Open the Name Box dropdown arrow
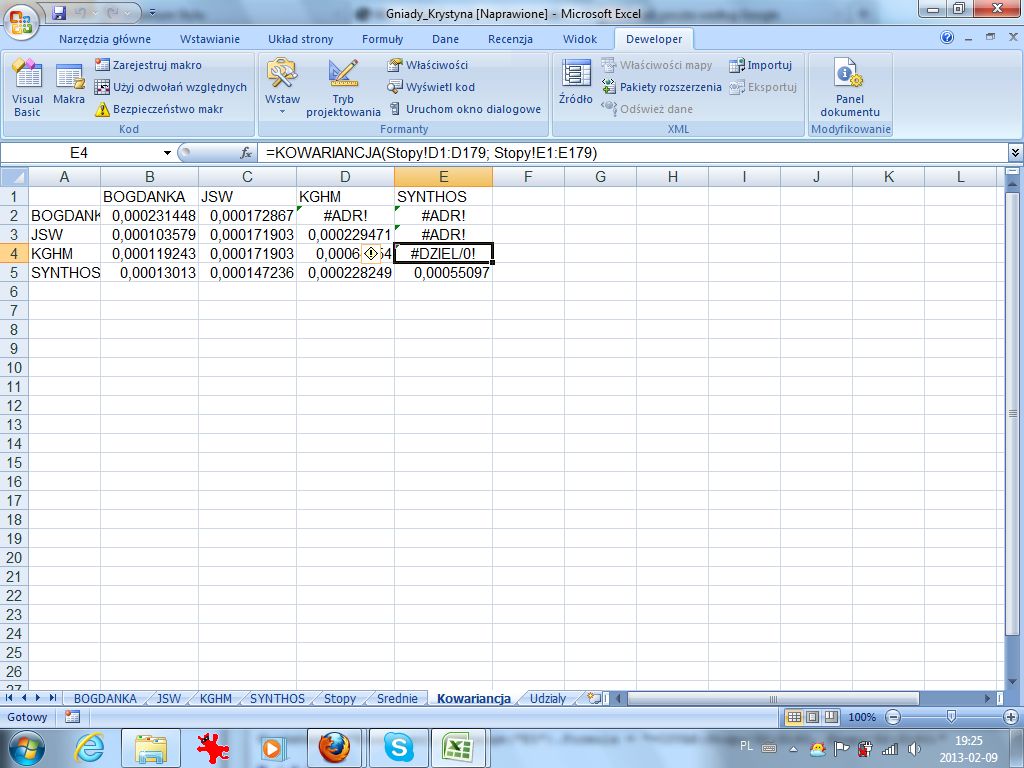This screenshot has width=1024, height=768. coord(167,153)
